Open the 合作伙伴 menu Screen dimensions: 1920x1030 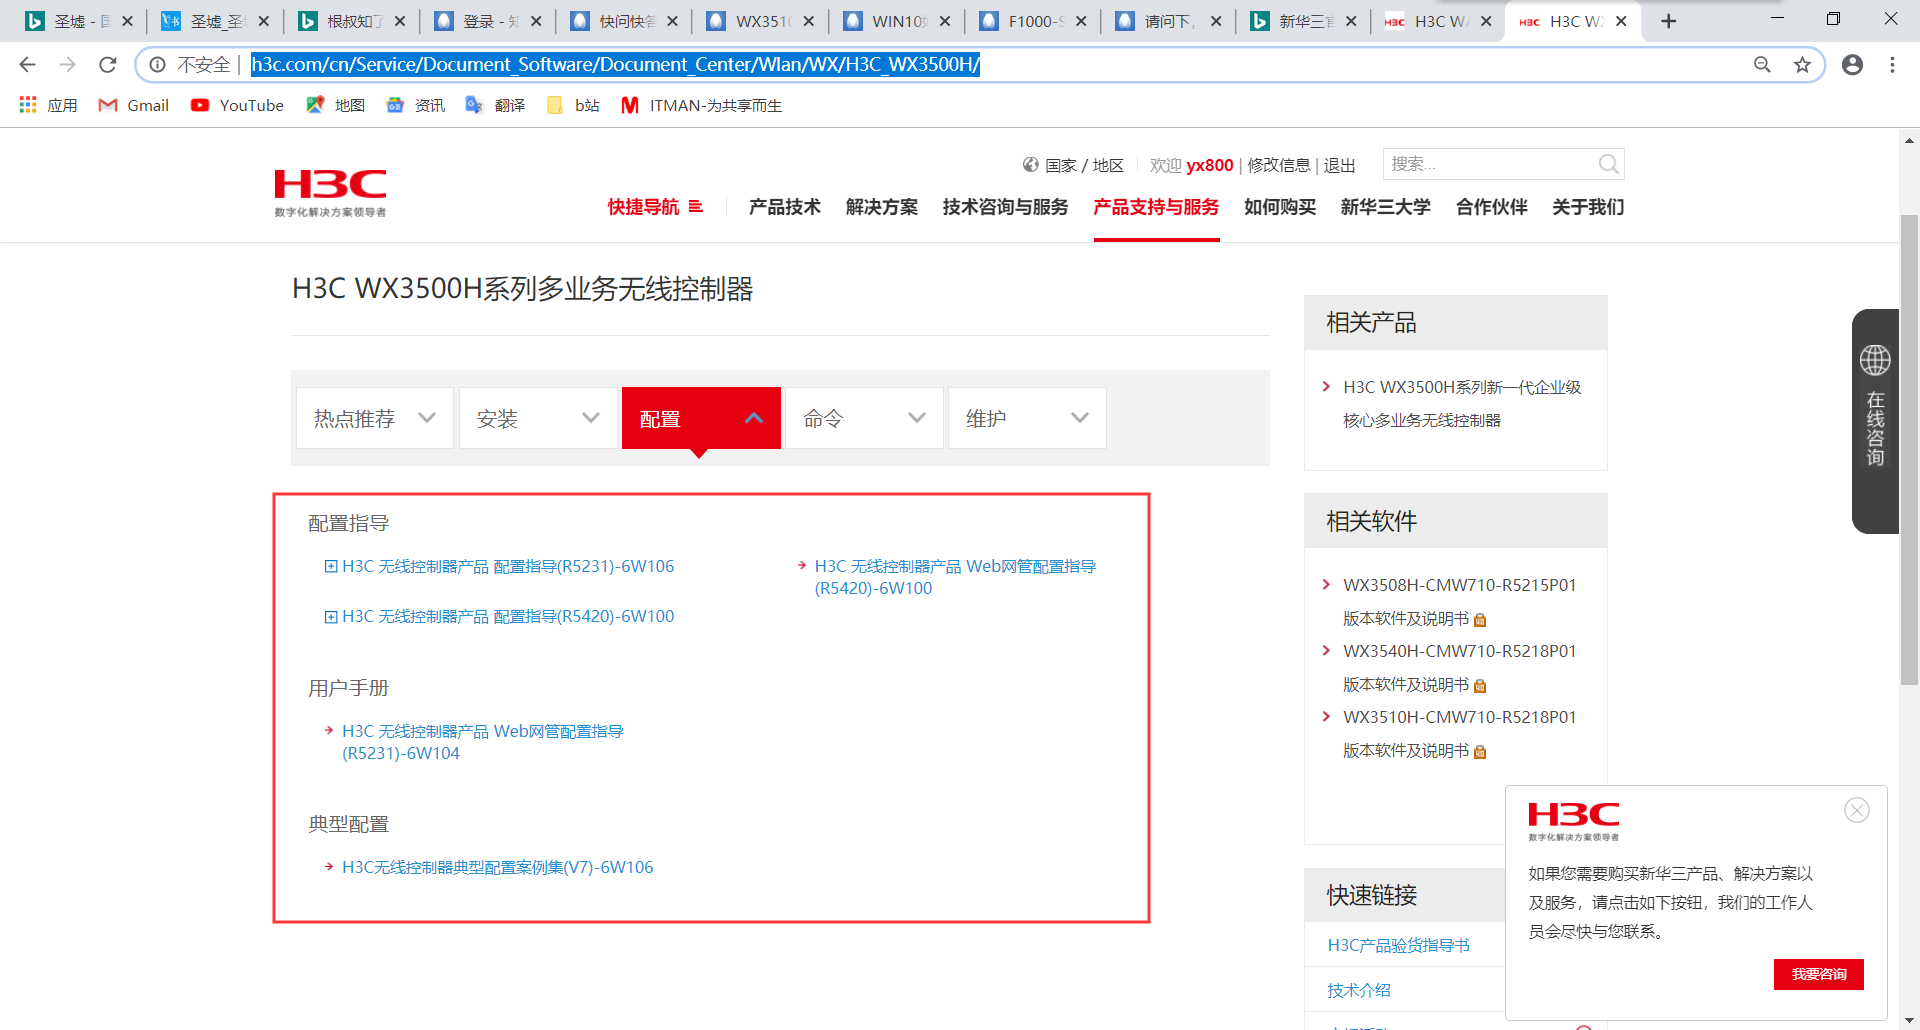click(x=1492, y=207)
